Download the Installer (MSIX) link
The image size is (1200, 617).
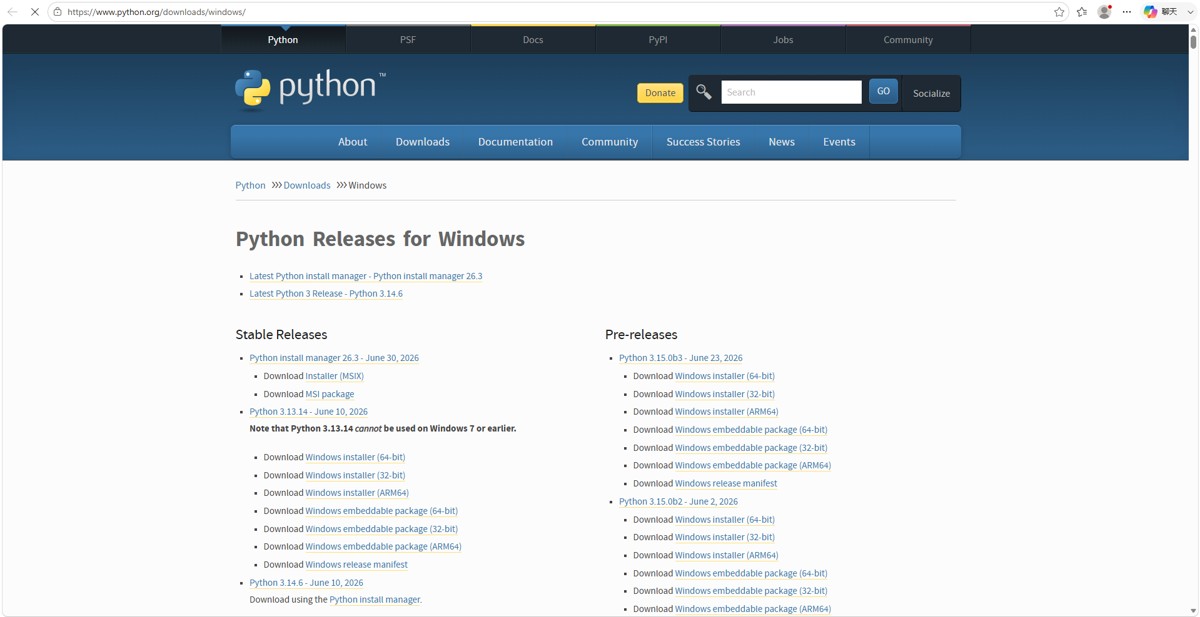pyautogui.click(x=334, y=376)
